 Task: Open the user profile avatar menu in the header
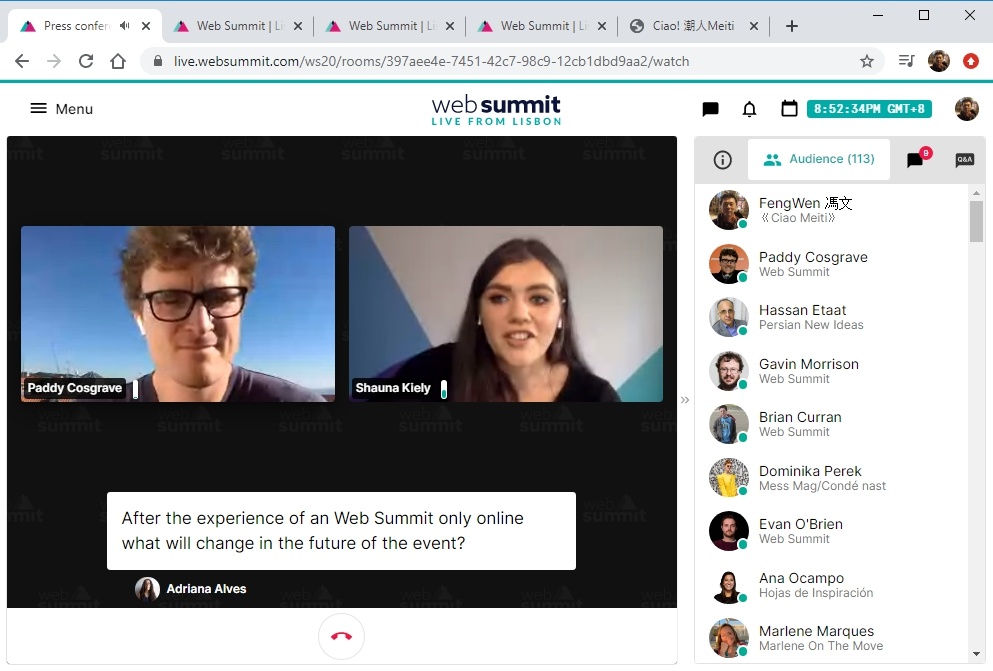966,109
